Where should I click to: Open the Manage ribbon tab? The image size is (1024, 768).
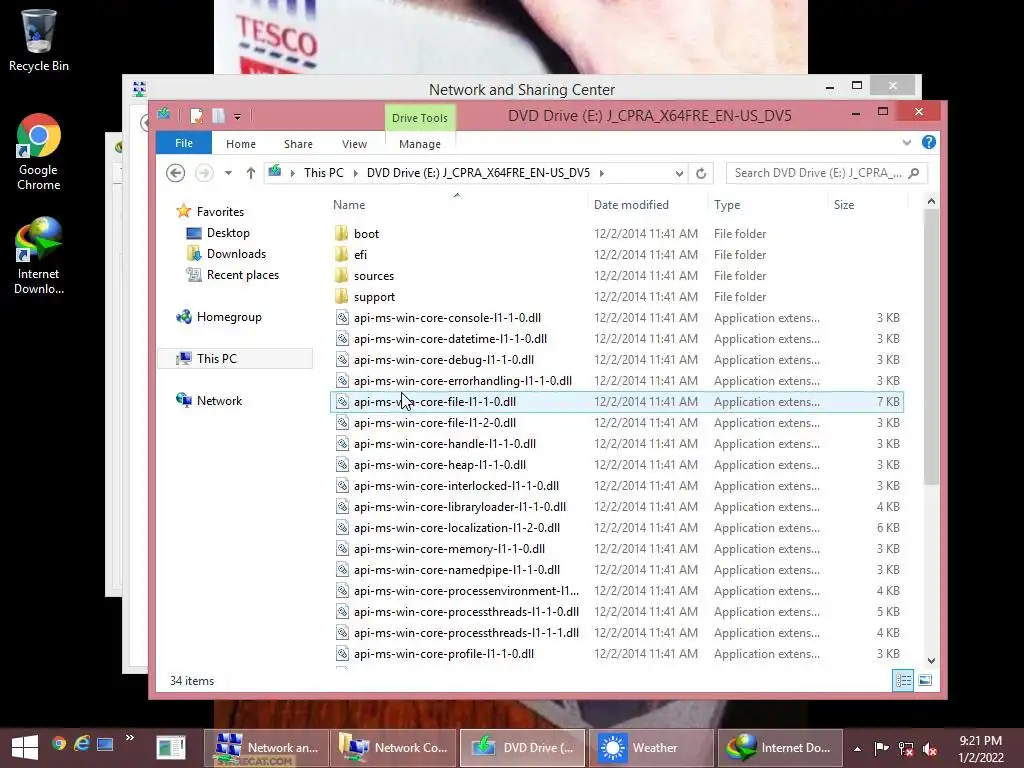pyautogui.click(x=420, y=144)
